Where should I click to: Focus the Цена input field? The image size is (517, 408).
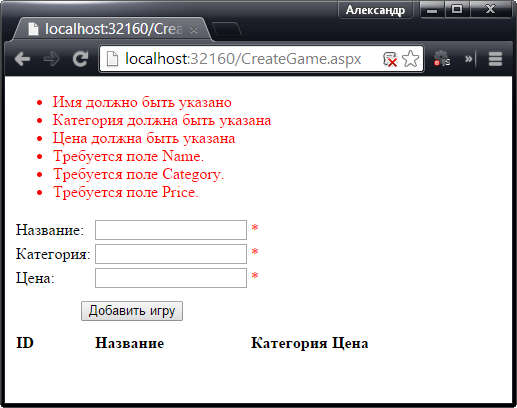171,278
